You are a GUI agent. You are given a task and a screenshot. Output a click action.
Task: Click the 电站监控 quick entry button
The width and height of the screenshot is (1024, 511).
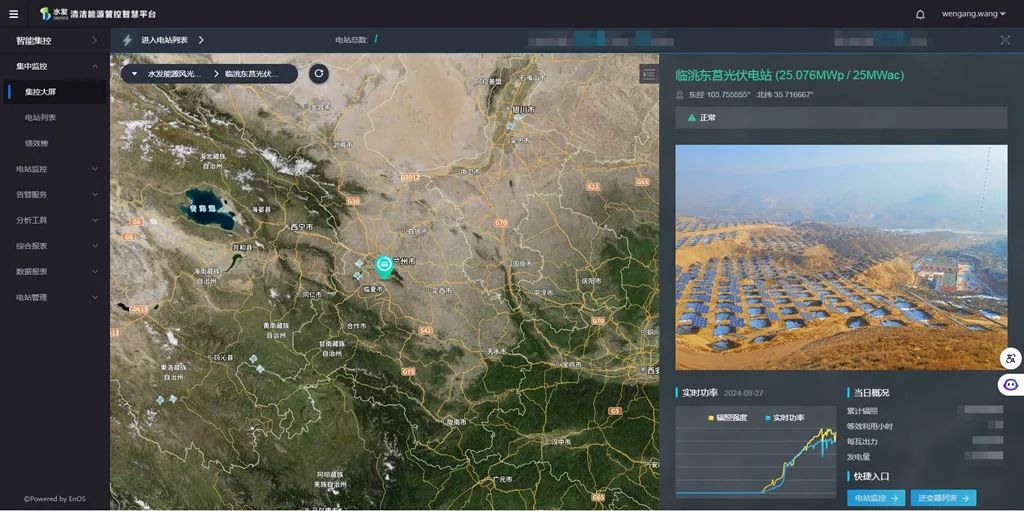(x=876, y=498)
